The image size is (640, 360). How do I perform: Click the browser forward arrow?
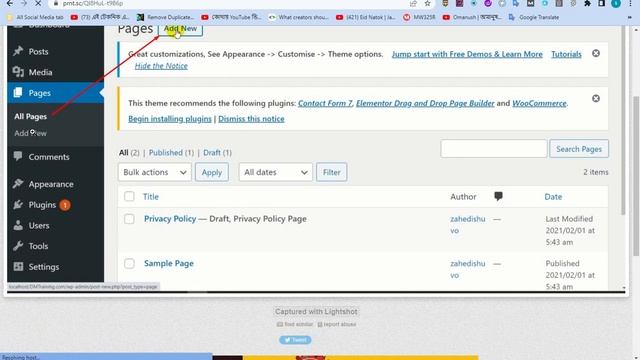coord(23,3)
